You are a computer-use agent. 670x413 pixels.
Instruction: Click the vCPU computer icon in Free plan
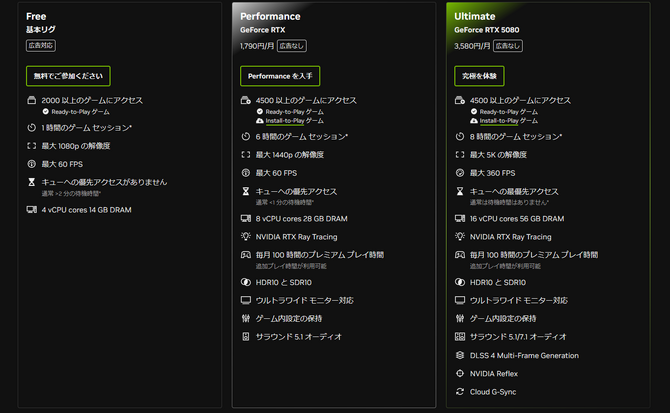pos(32,210)
